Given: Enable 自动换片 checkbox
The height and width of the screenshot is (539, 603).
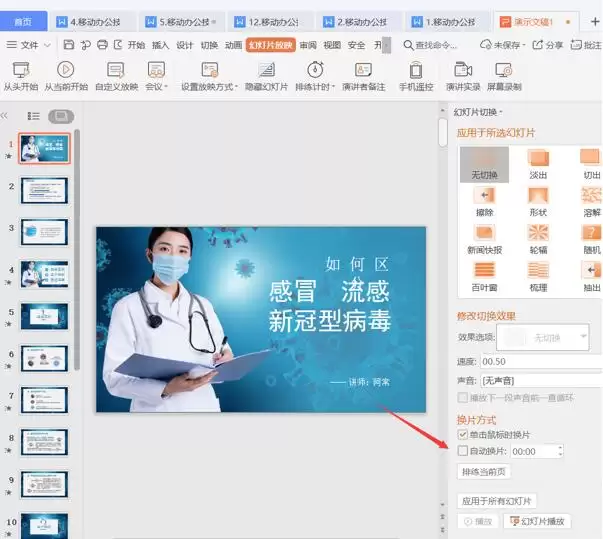Looking at the screenshot, I should coord(462,451).
